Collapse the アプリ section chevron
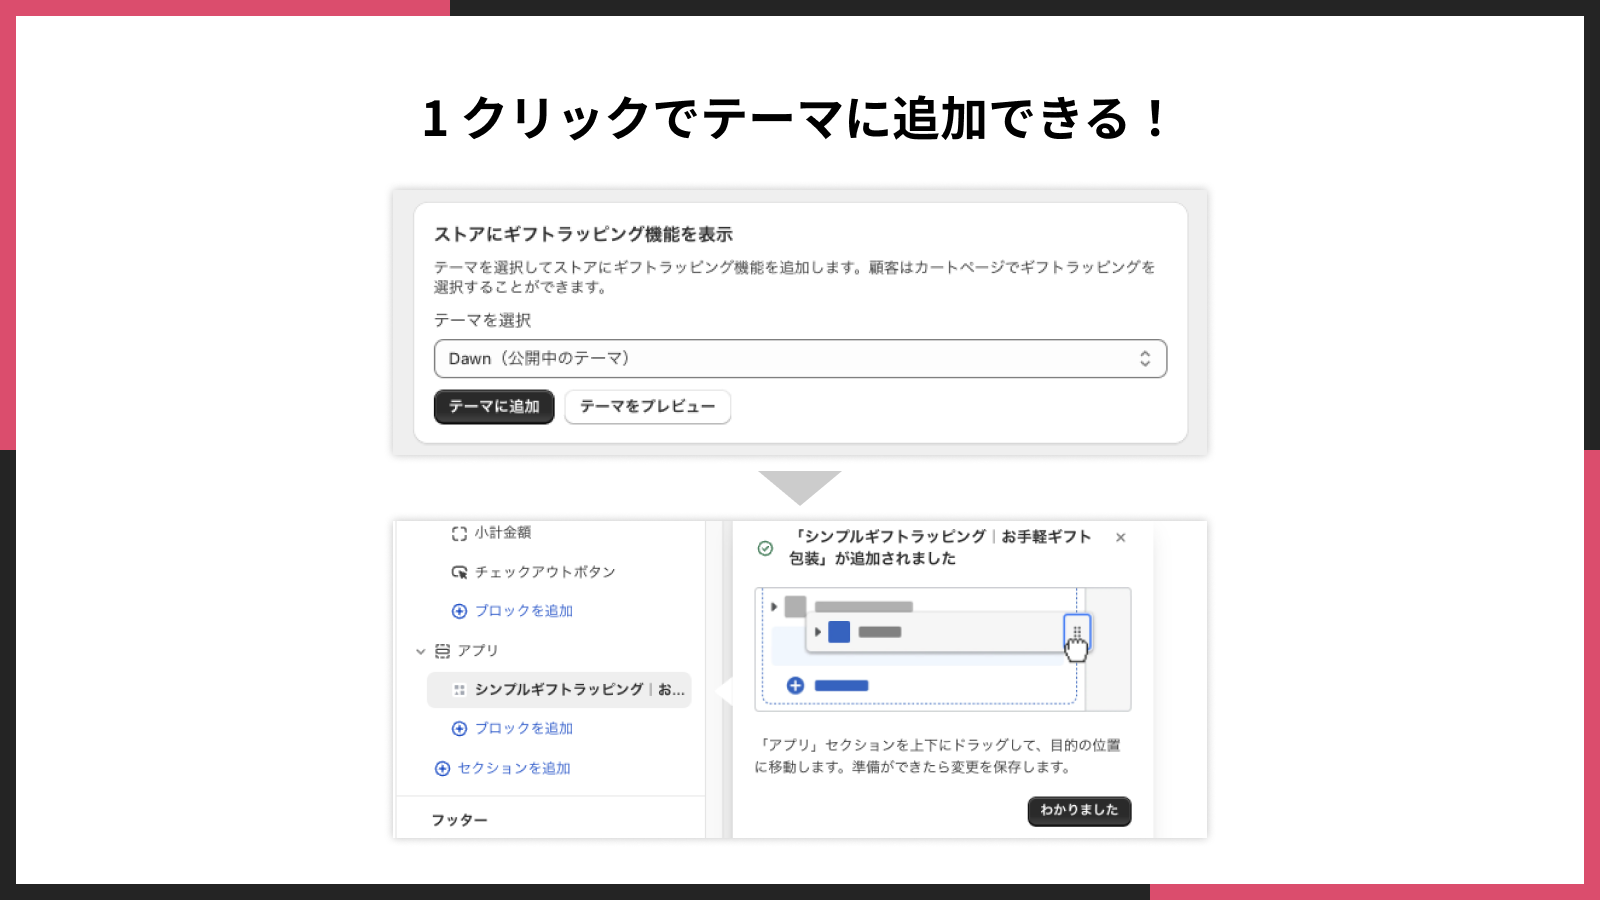 tap(421, 650)
